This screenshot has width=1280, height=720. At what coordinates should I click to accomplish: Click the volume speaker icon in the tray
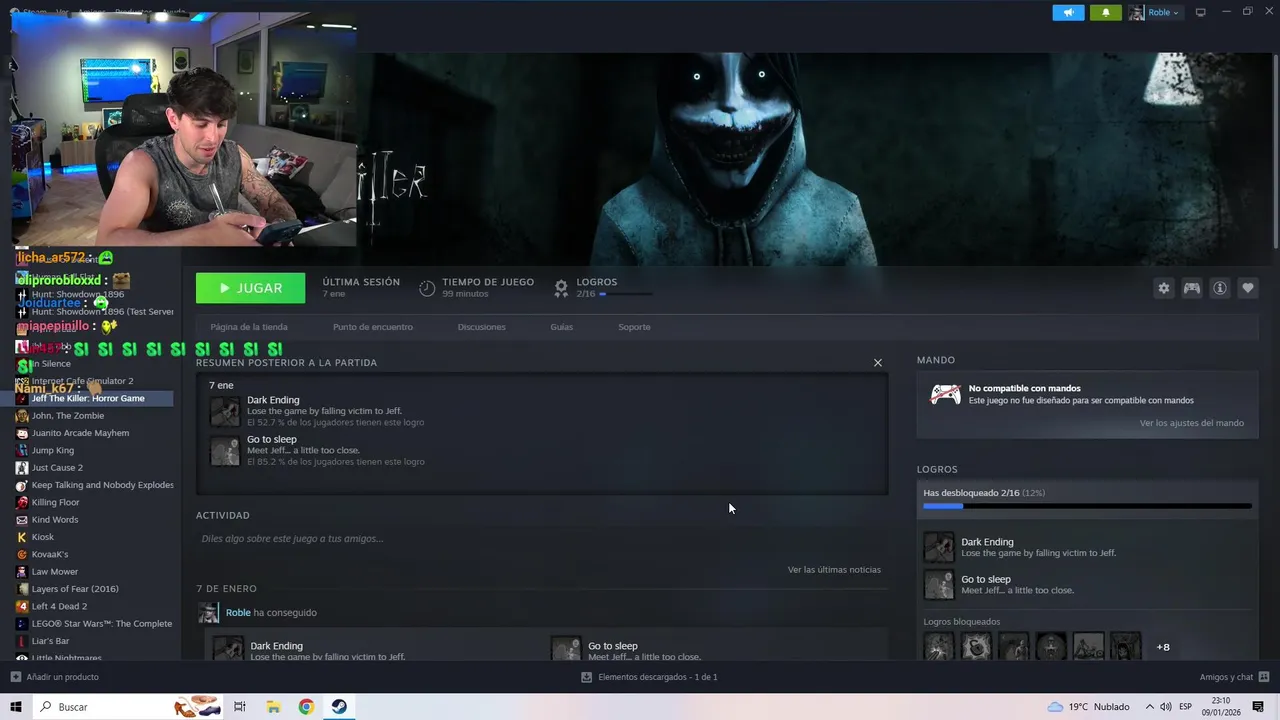[x=1165, y=707]
